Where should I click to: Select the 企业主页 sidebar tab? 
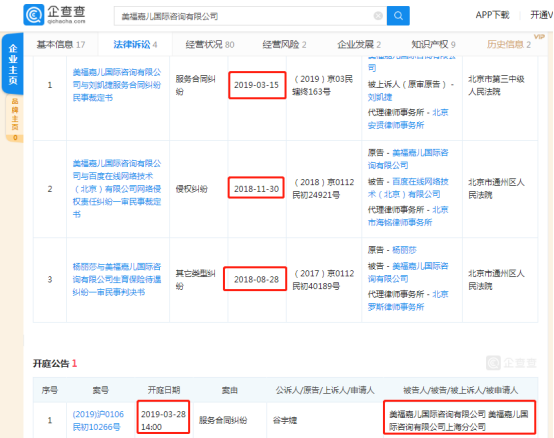(13, 64)
